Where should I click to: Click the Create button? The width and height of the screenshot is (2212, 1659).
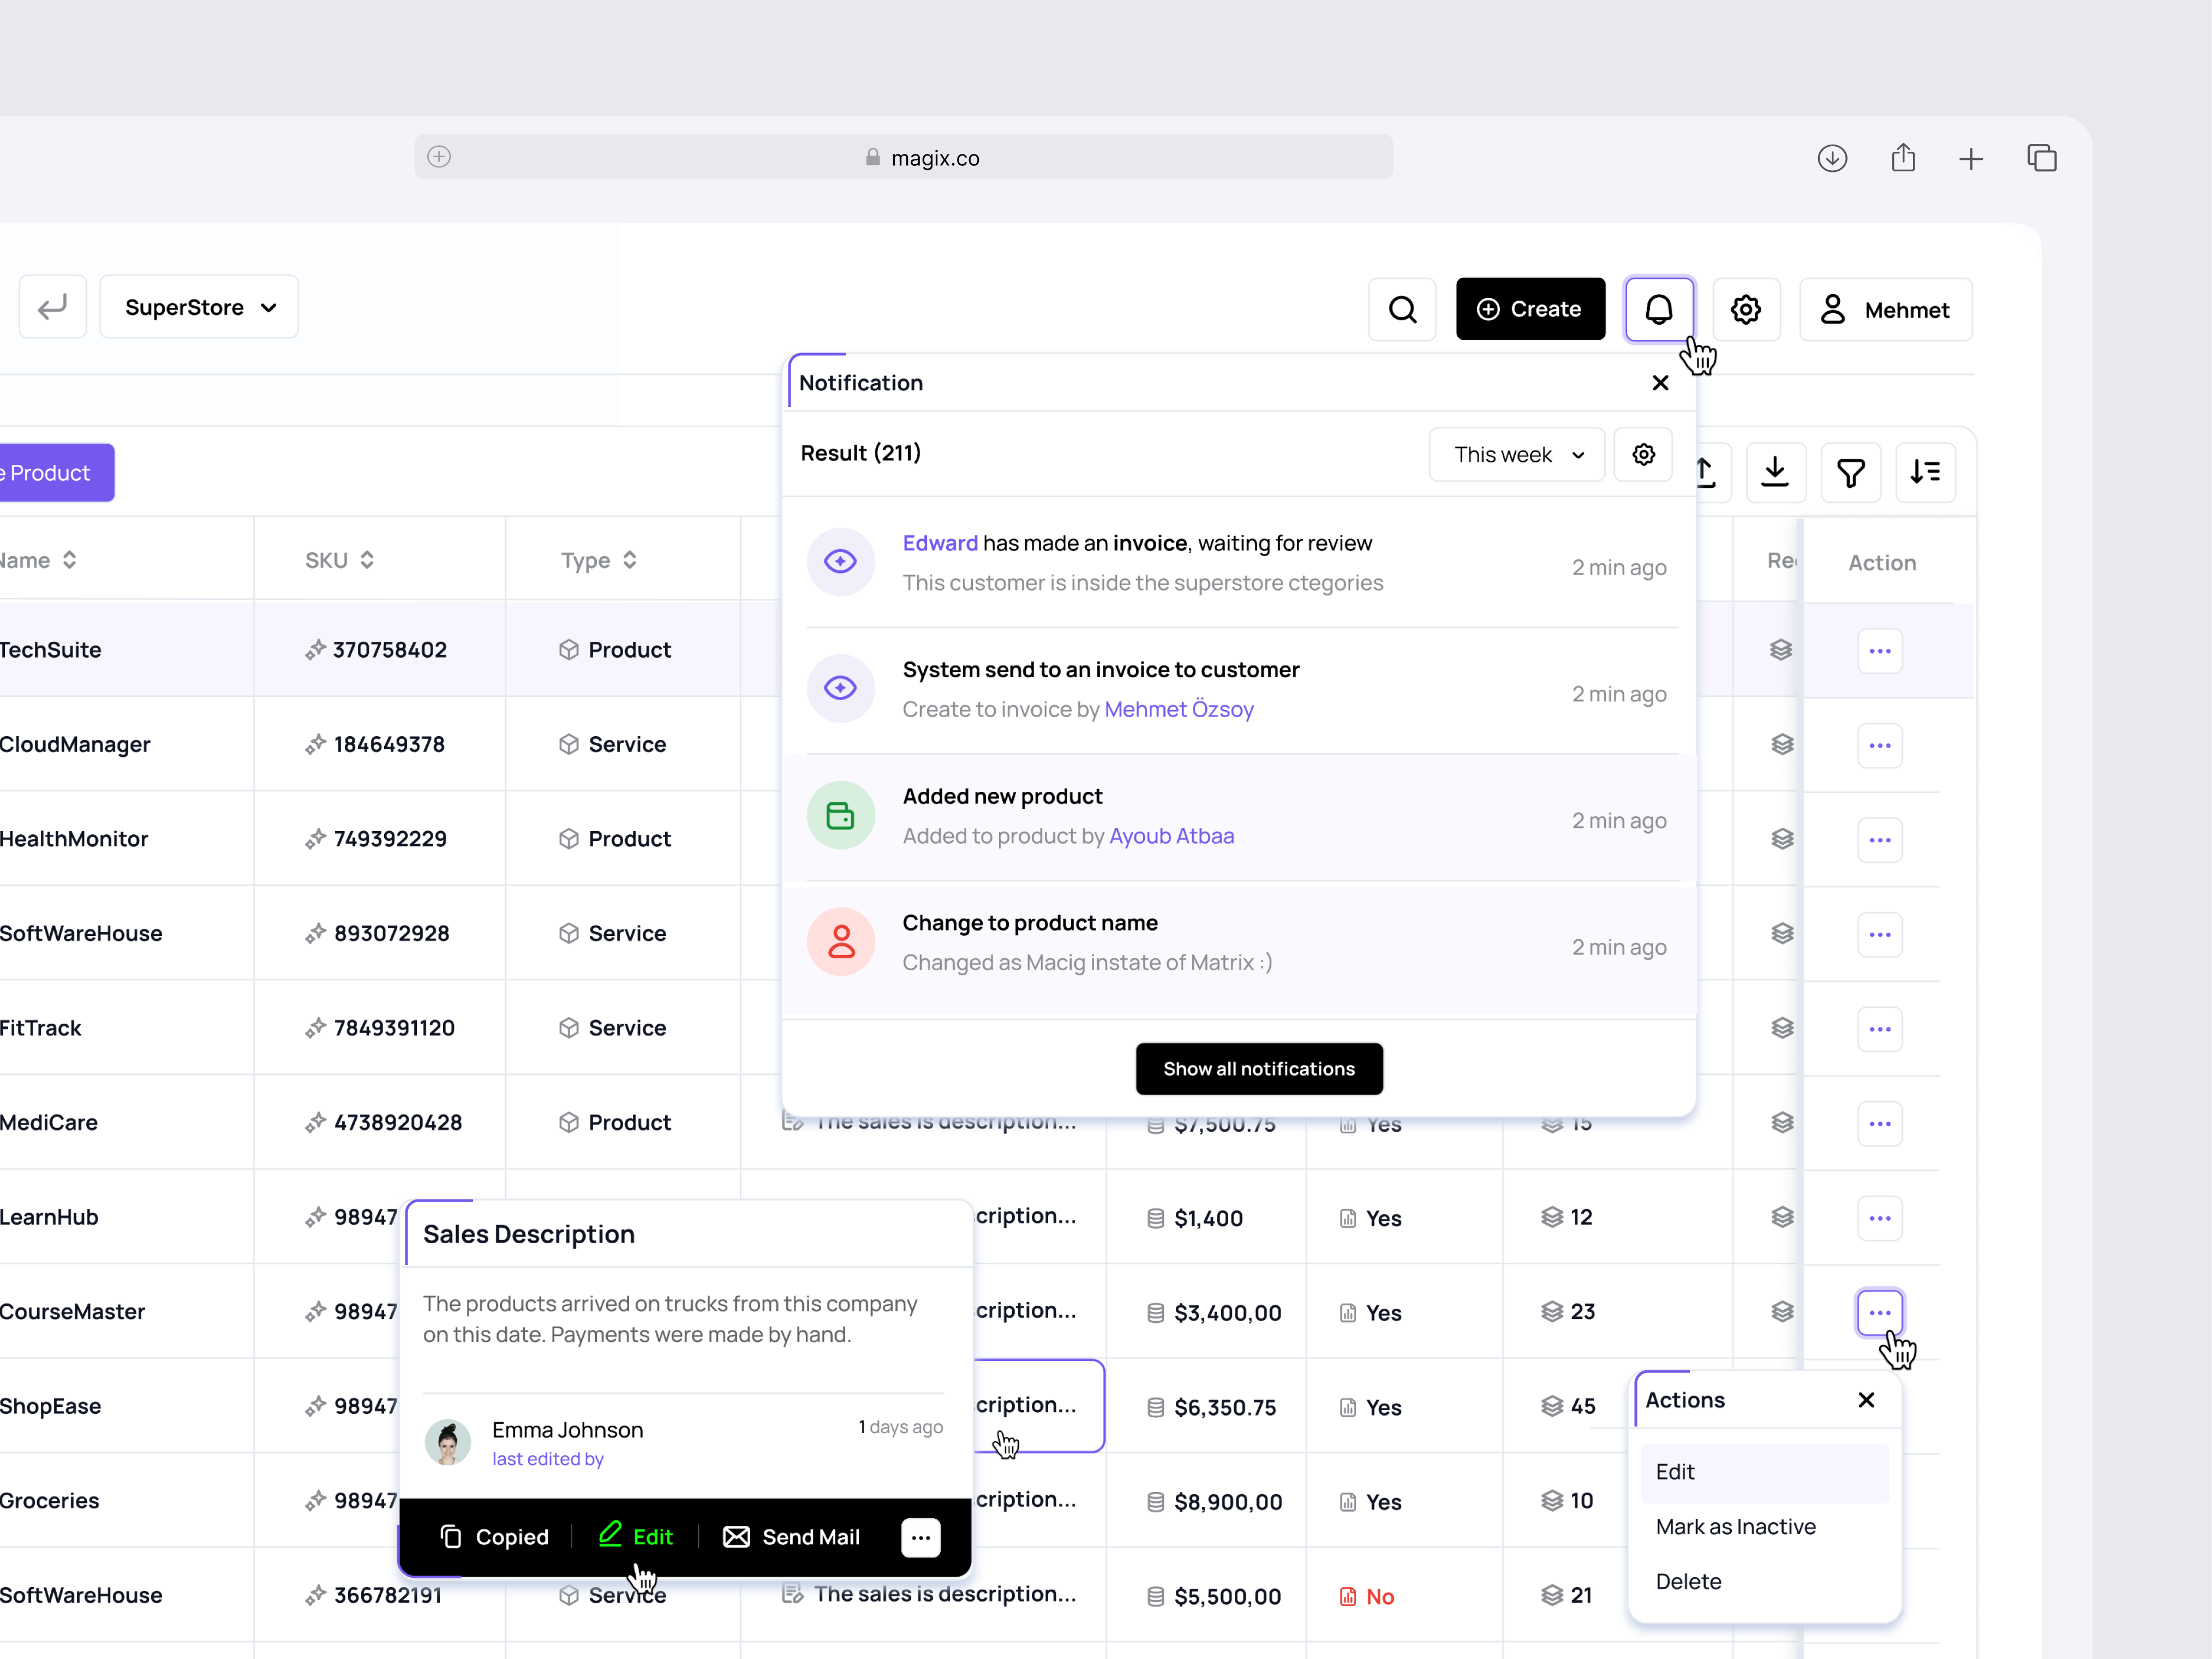click(1530, 309)
